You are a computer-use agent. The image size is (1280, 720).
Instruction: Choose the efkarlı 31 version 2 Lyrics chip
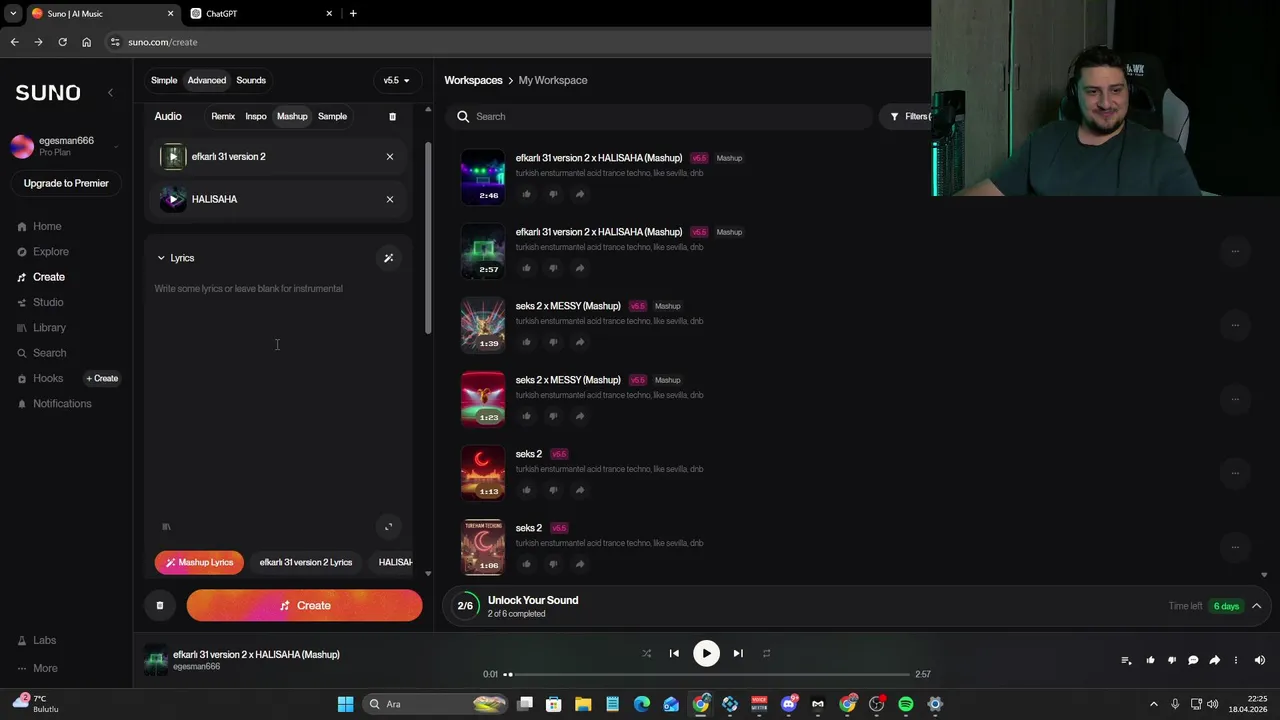coord(306,562)
